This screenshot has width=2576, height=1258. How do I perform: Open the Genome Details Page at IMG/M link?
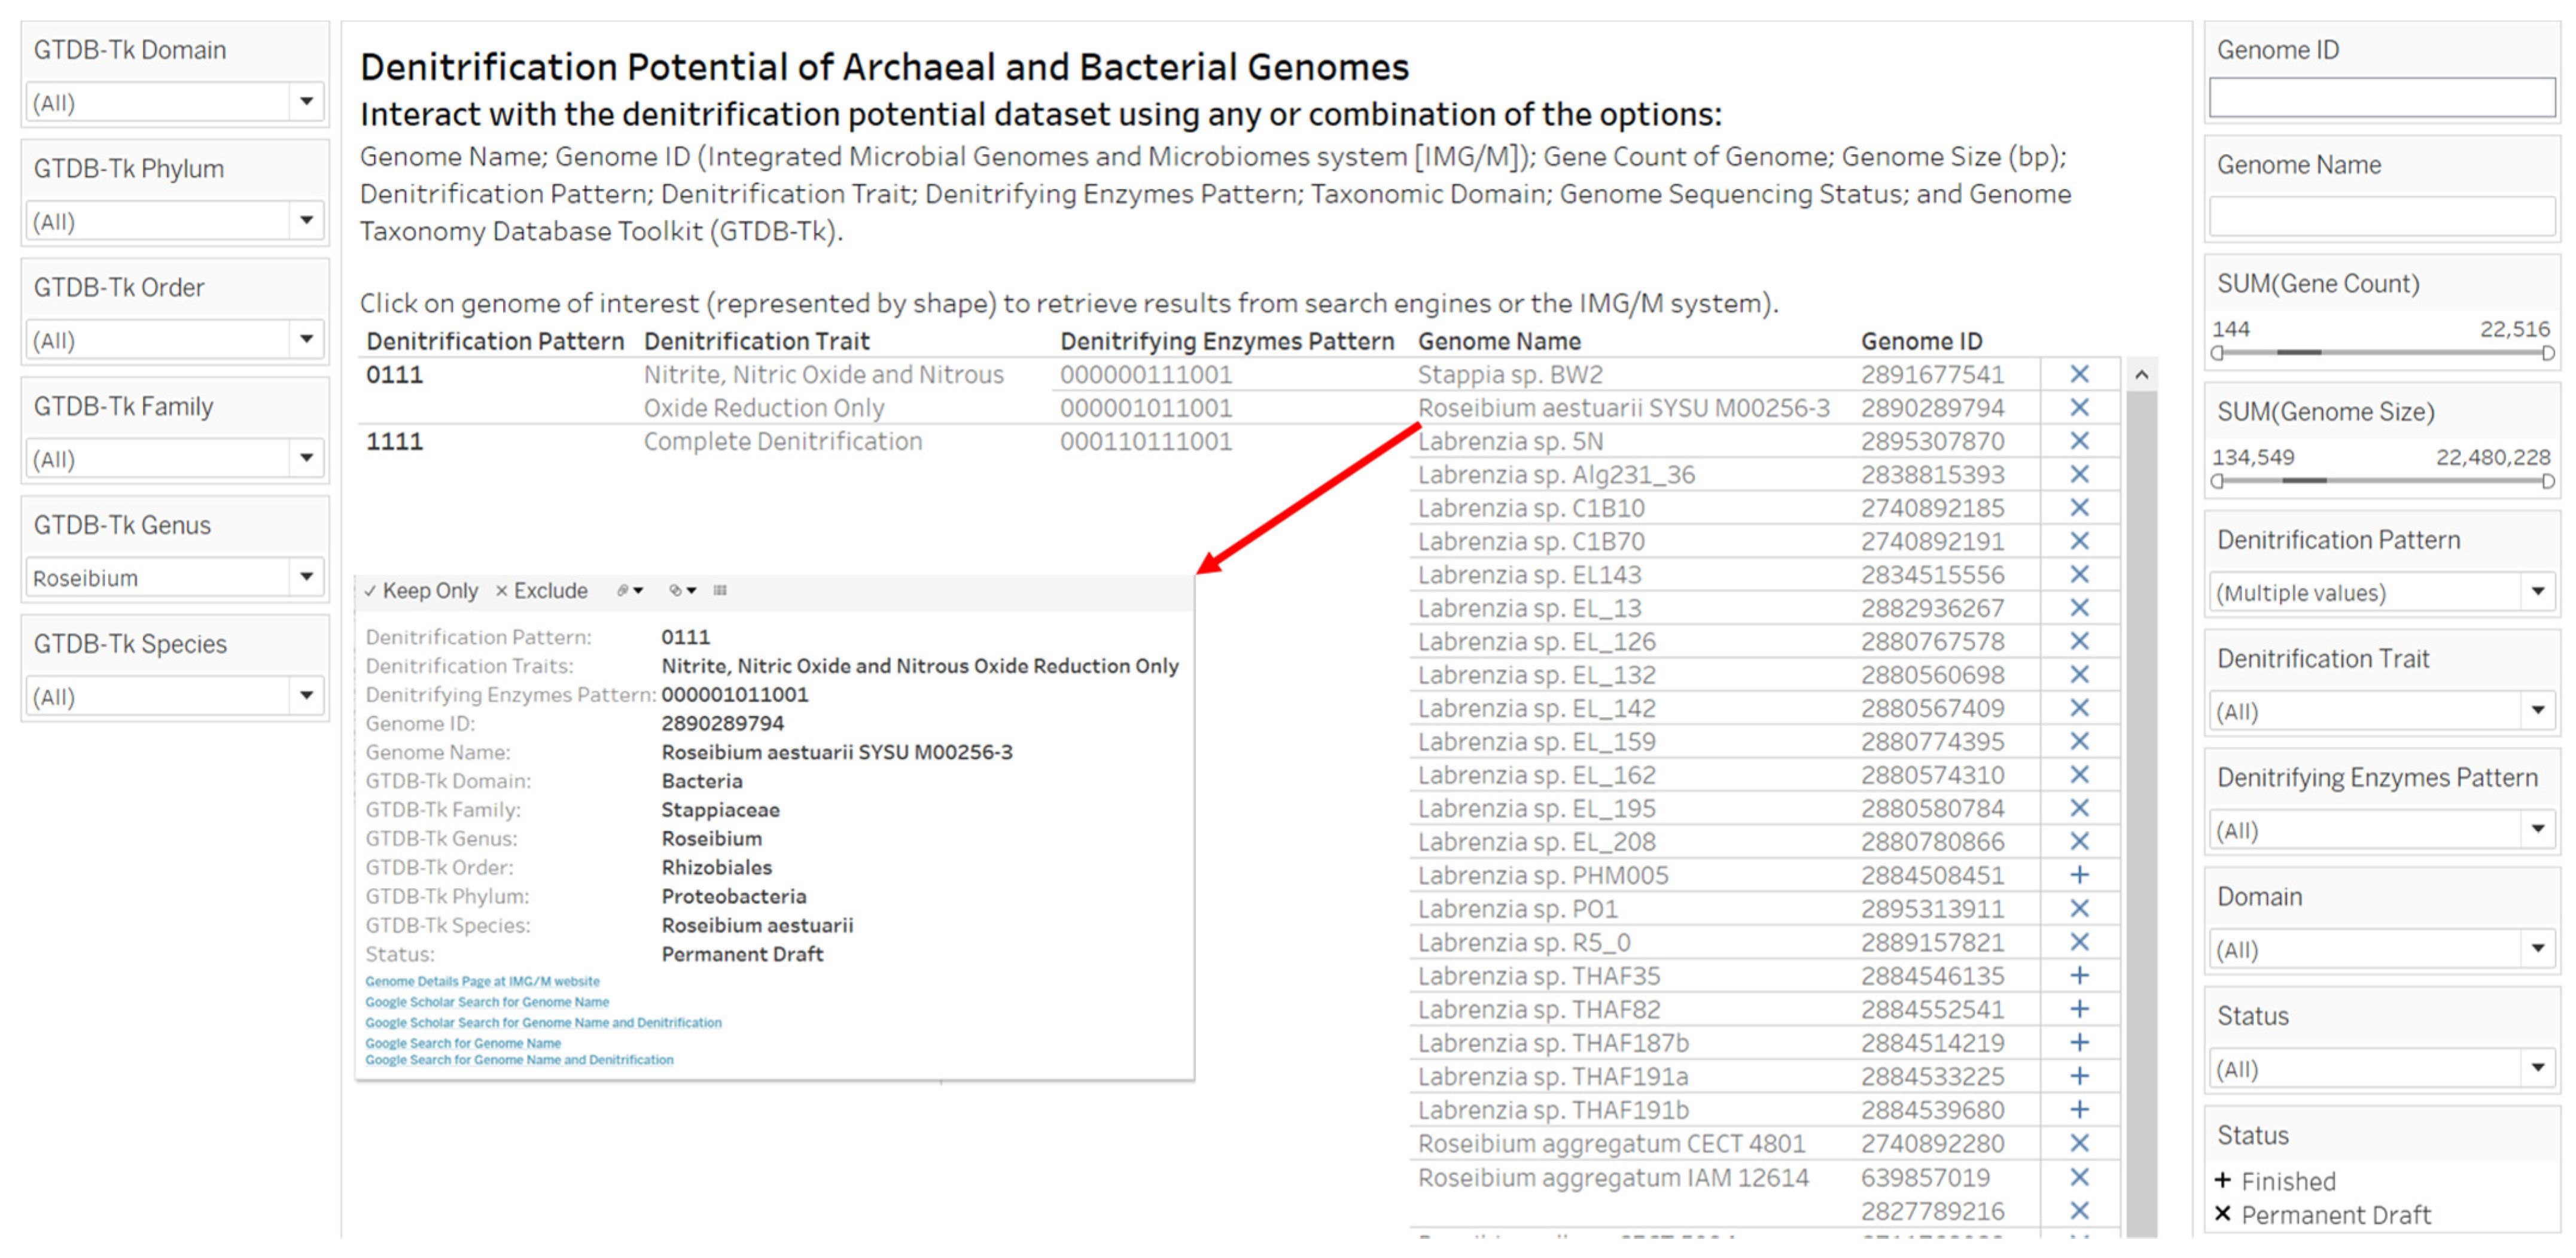coord(482,981)
